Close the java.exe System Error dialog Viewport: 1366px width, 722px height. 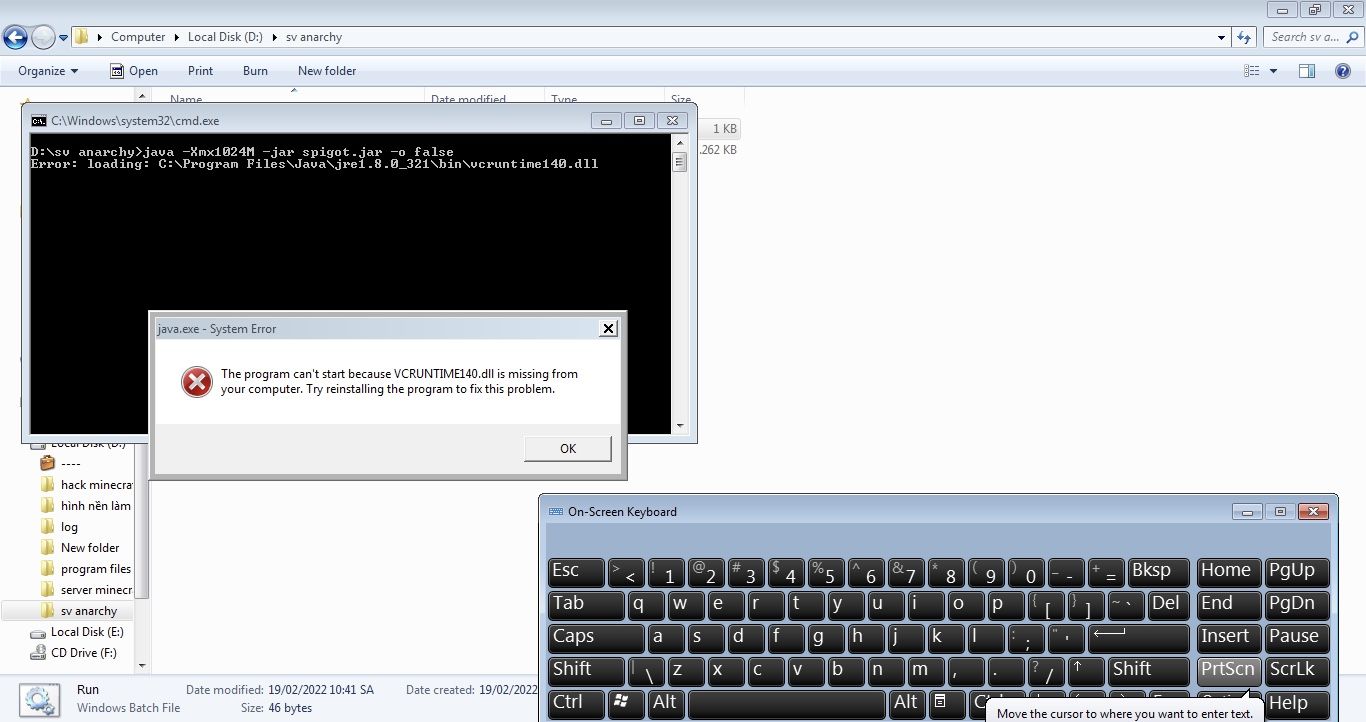click(x=607, y=328)
